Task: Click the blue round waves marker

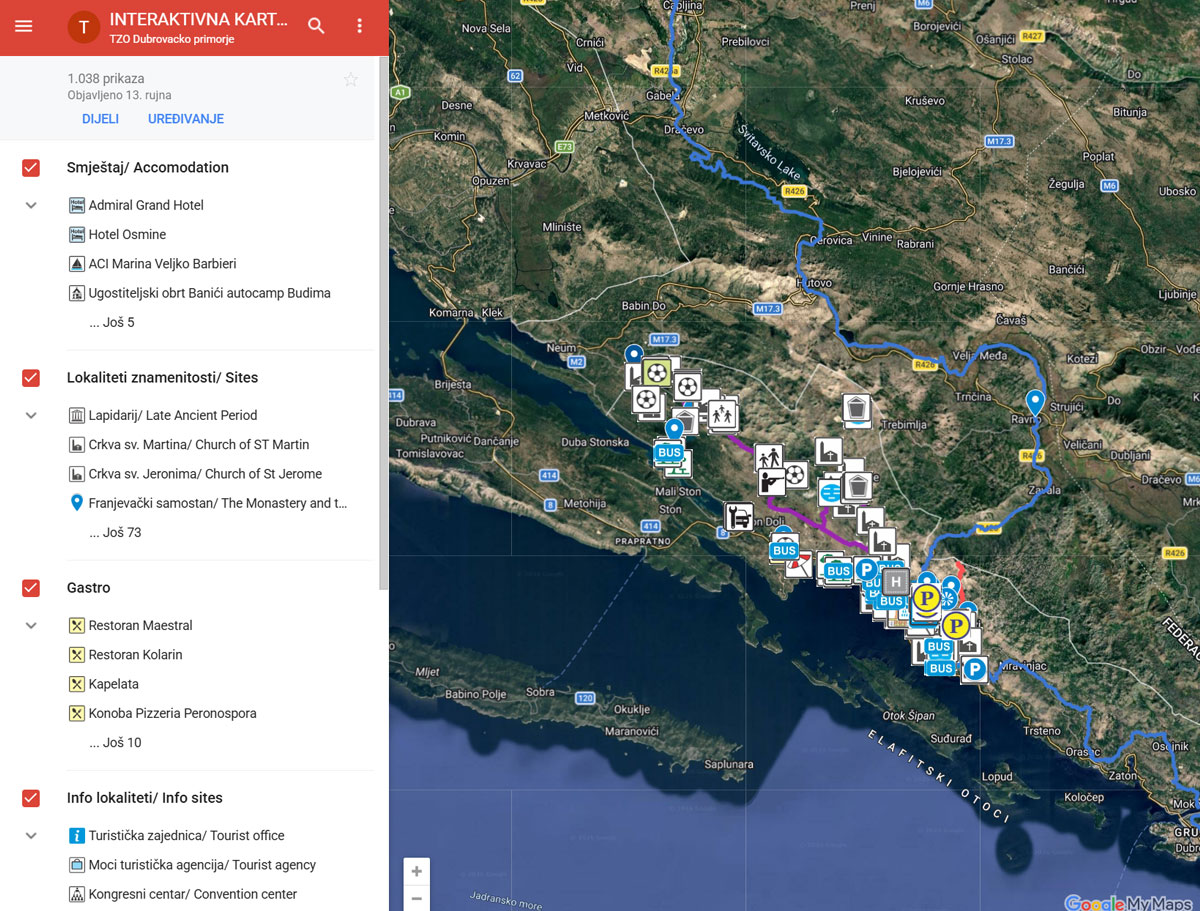Action: 830,493
